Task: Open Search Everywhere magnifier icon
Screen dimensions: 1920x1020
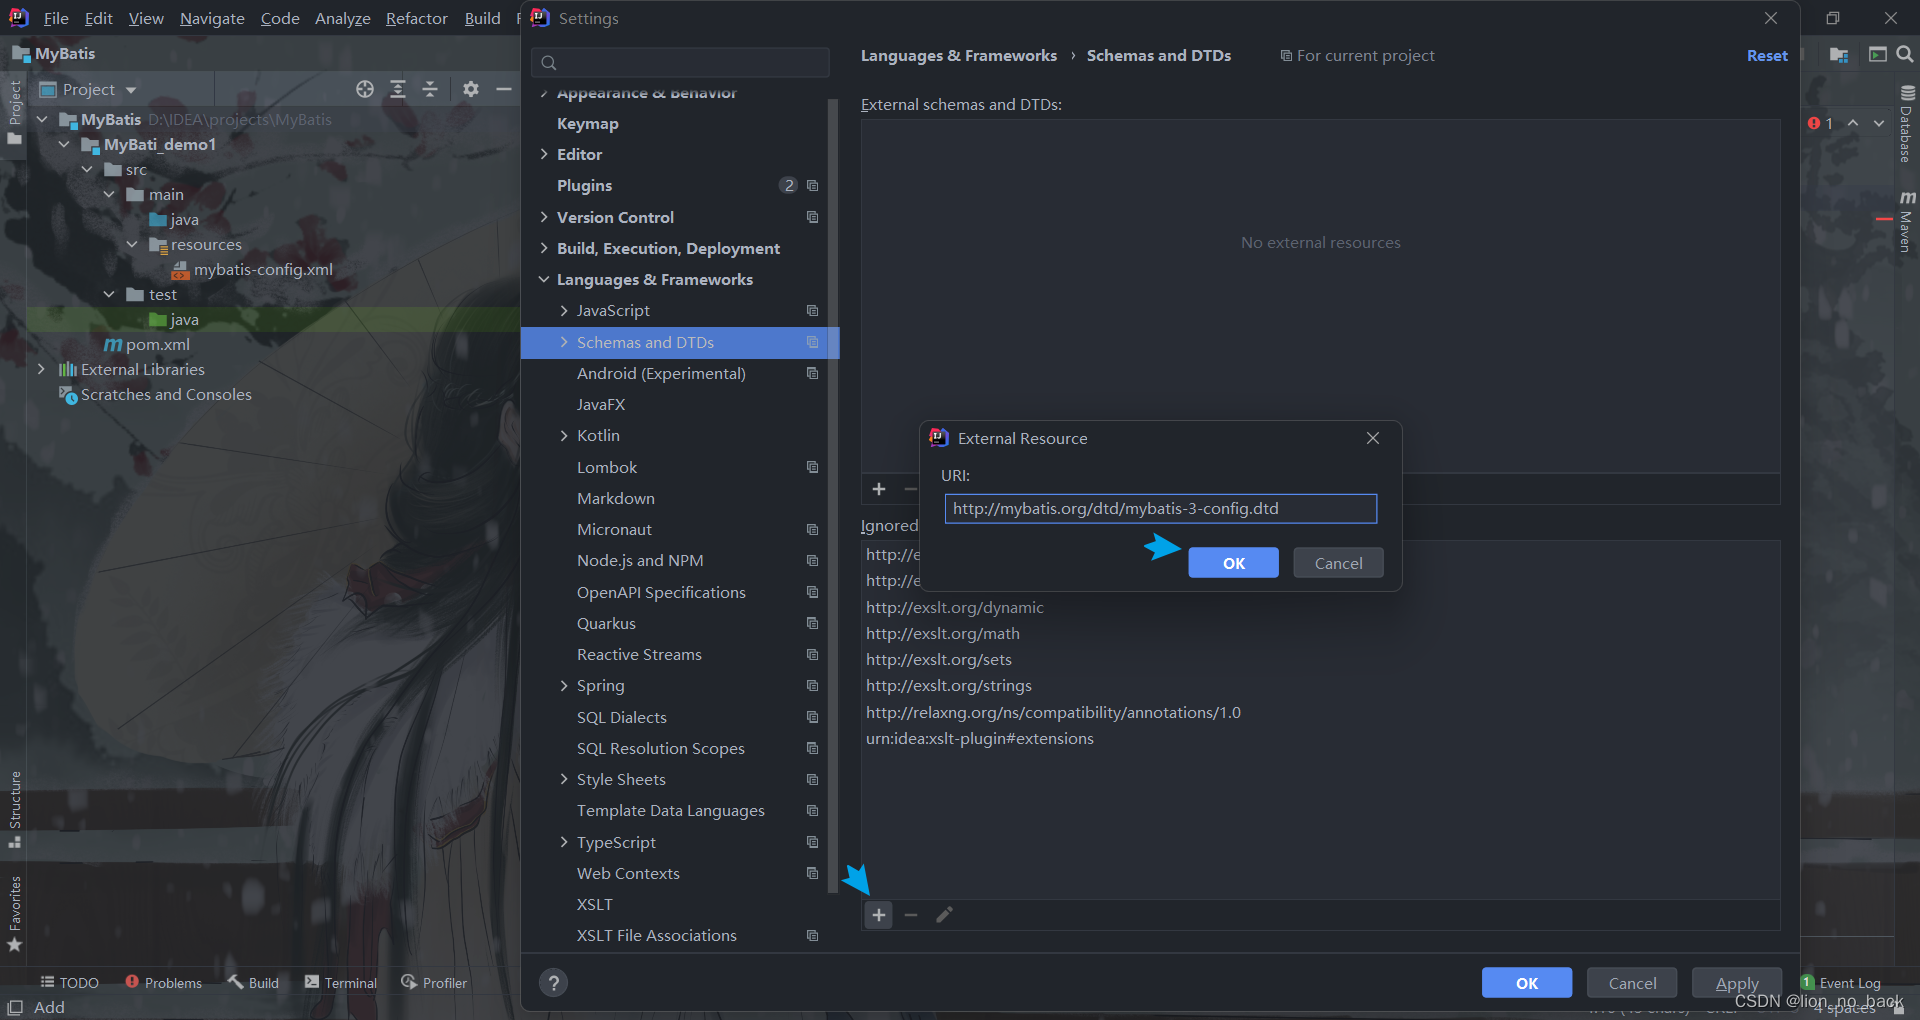Action: tap(1904, 55)
